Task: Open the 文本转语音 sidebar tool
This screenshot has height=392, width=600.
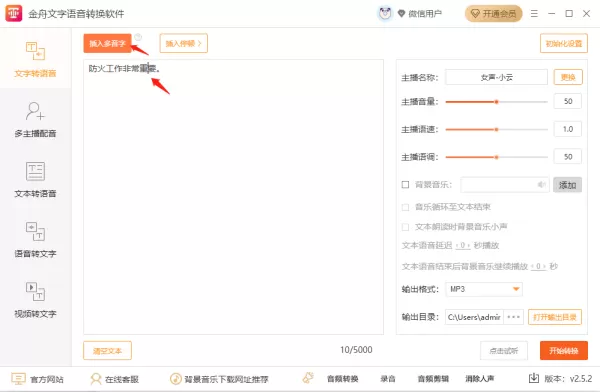Action: (x=35, y=179)
